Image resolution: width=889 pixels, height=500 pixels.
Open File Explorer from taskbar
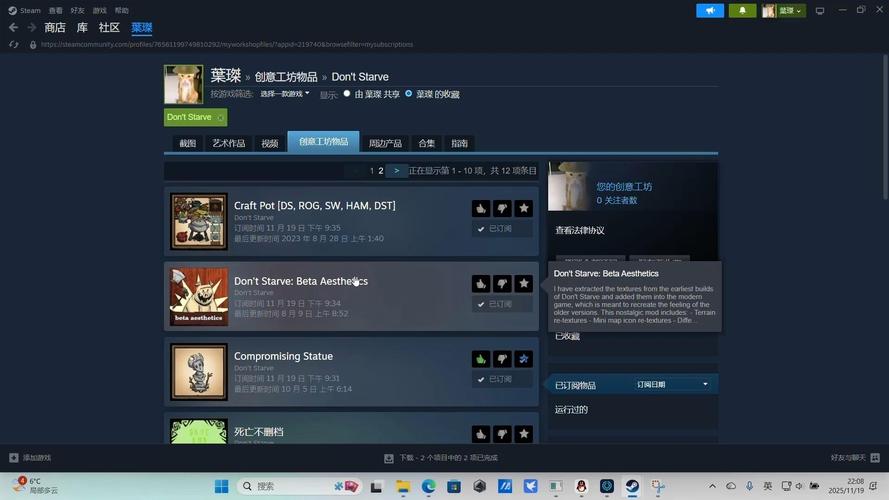coord(403,486)
